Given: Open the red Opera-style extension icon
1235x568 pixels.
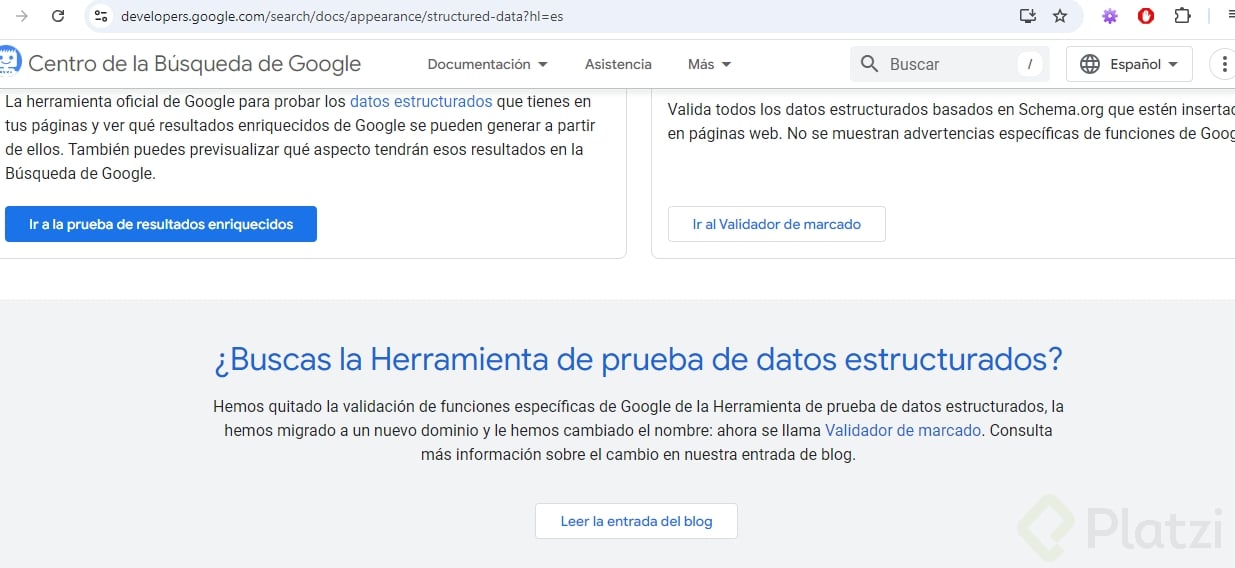Looking at the screenshot, I should (1146, 16).
